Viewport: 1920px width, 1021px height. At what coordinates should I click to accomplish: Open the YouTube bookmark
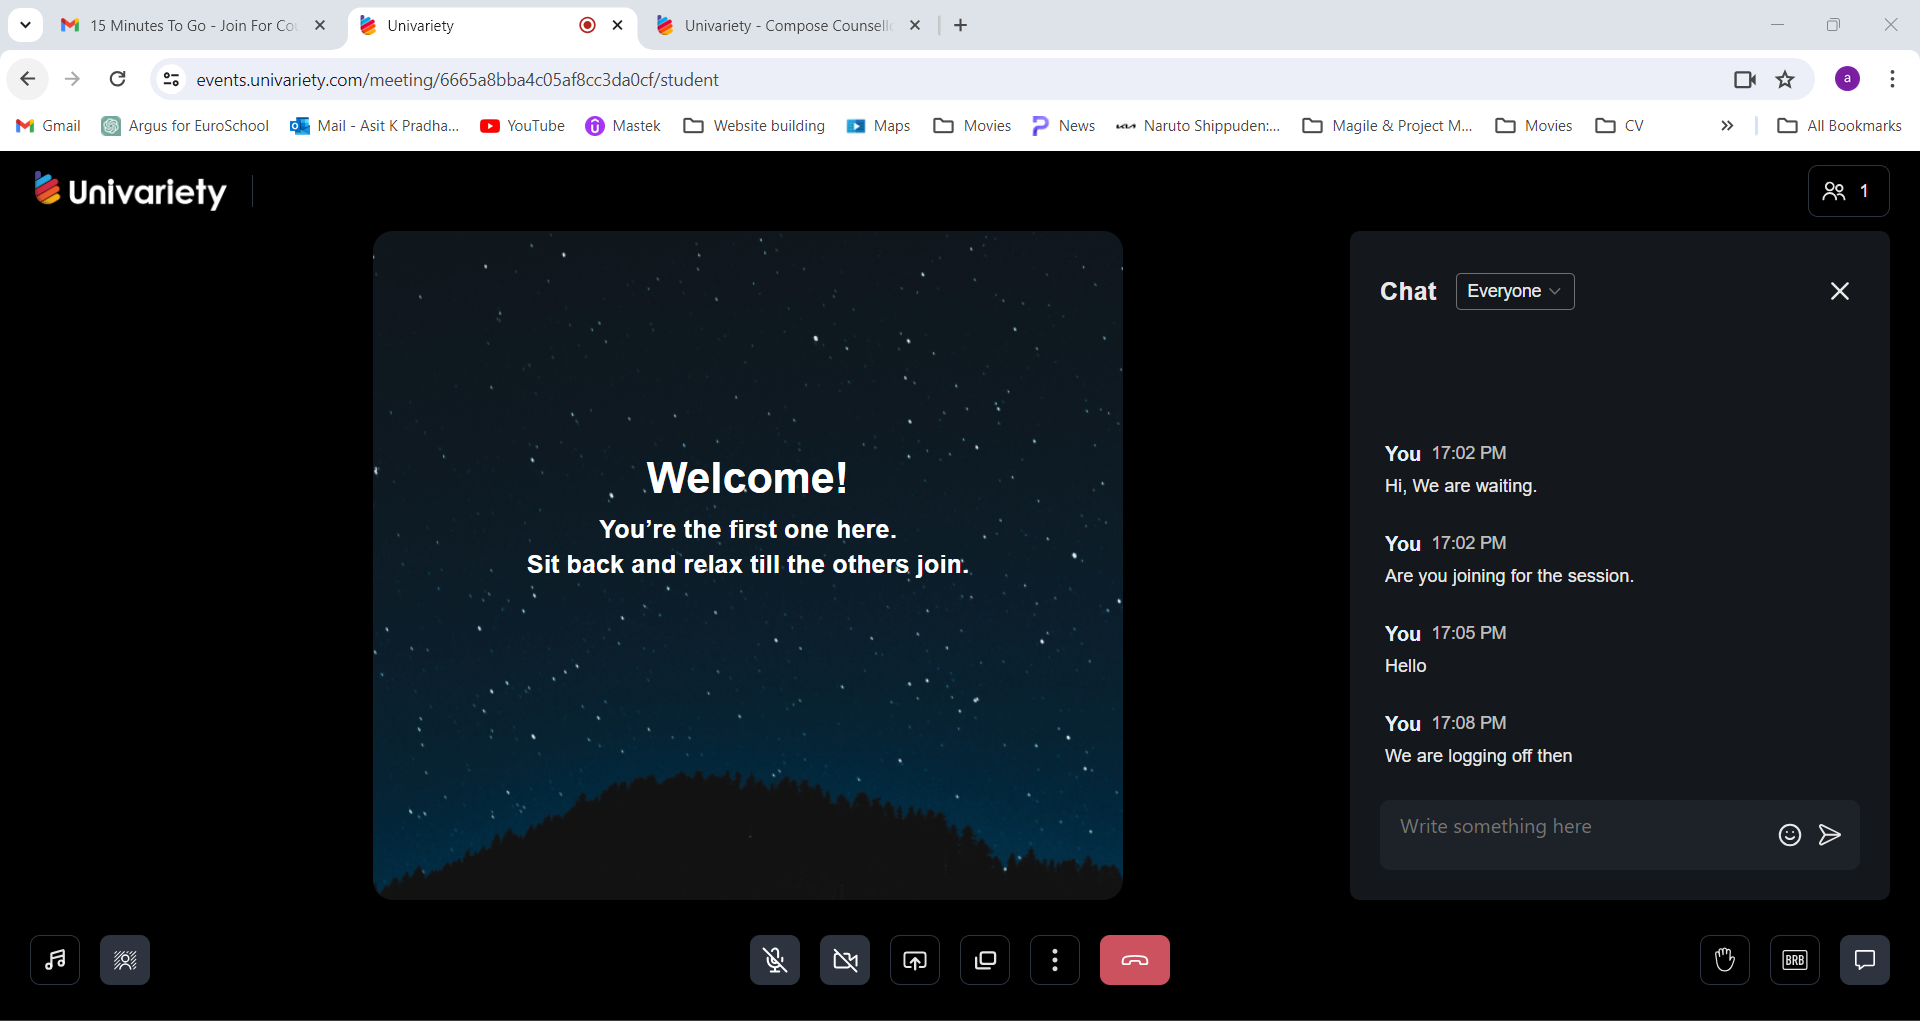tap(523, 125)
